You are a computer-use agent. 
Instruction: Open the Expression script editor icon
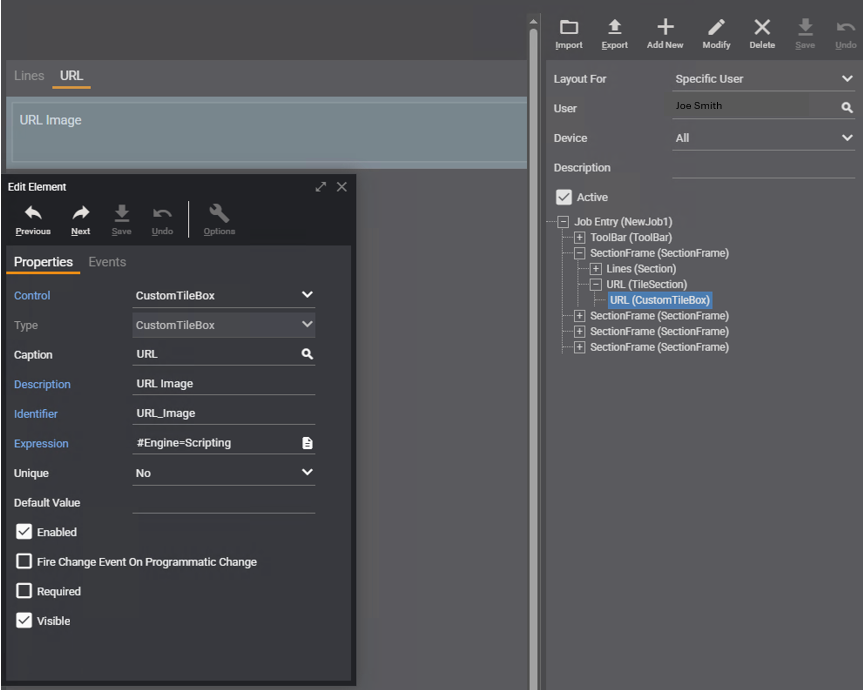click(x=307, y=443)
